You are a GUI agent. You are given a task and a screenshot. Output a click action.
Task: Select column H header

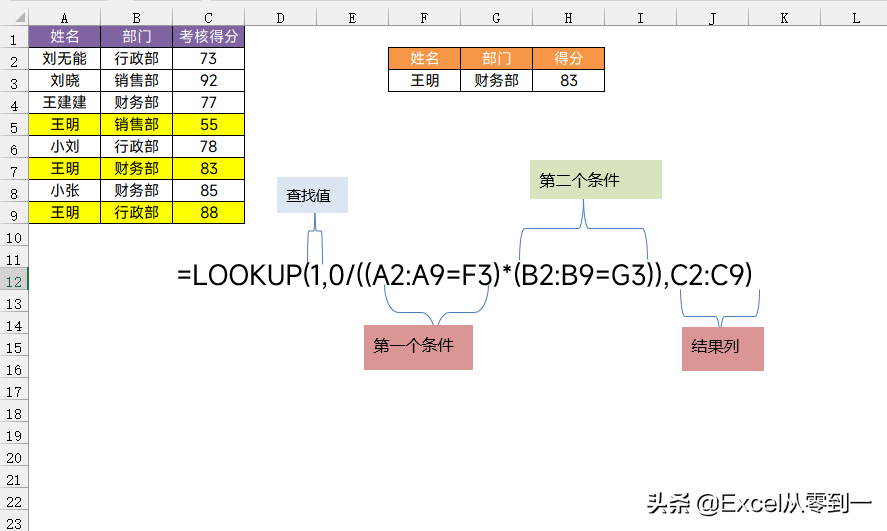point(568,18)
